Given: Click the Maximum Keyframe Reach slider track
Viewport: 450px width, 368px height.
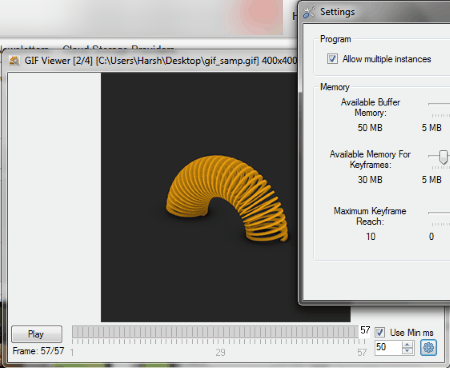Looking at the screenshot, I should pos(439,213).
